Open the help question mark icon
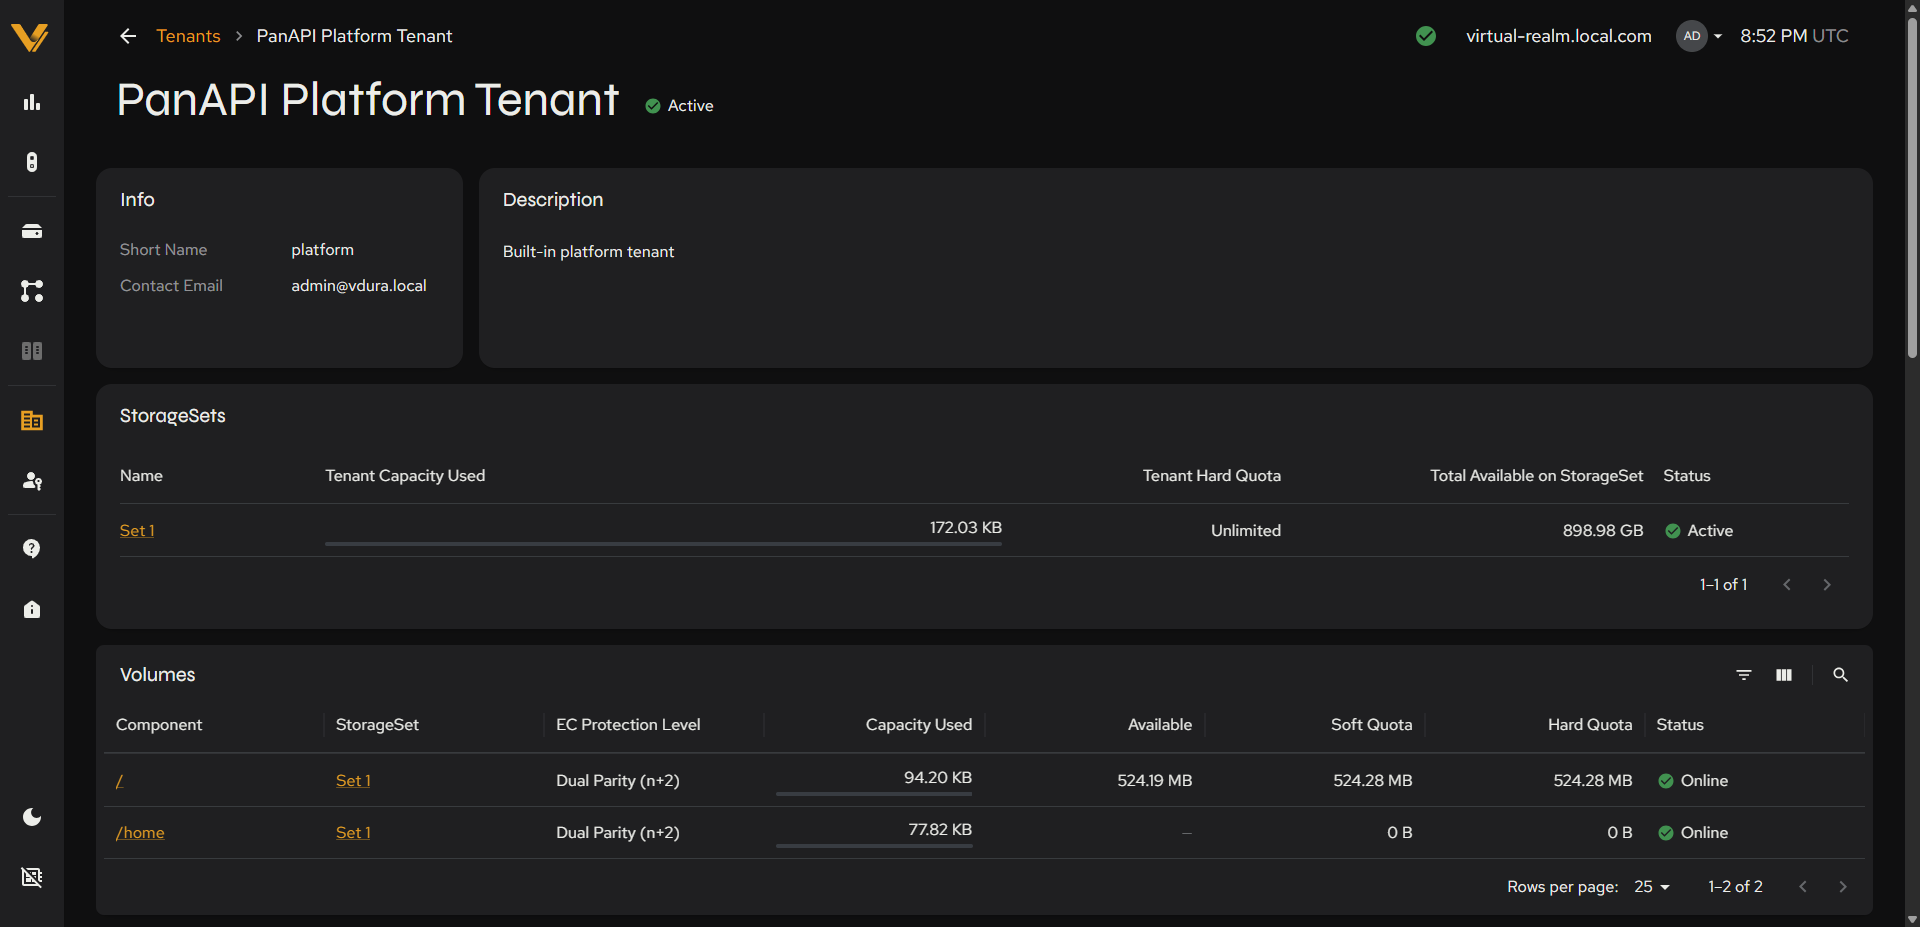Screen dimensions: 1920x927 pyautogui.click(x=32, y=549)
